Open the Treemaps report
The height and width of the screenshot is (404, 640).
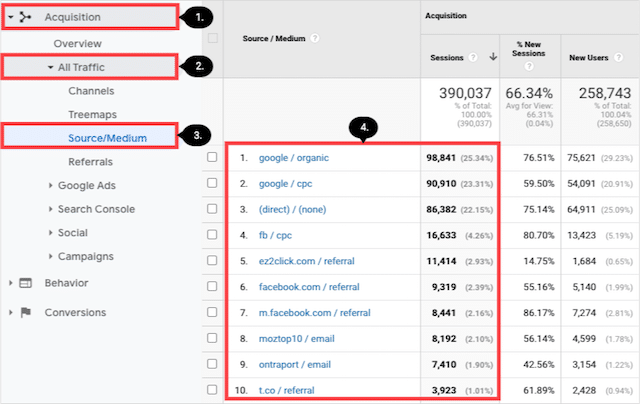pyautogui.click(x=92, y=115)
